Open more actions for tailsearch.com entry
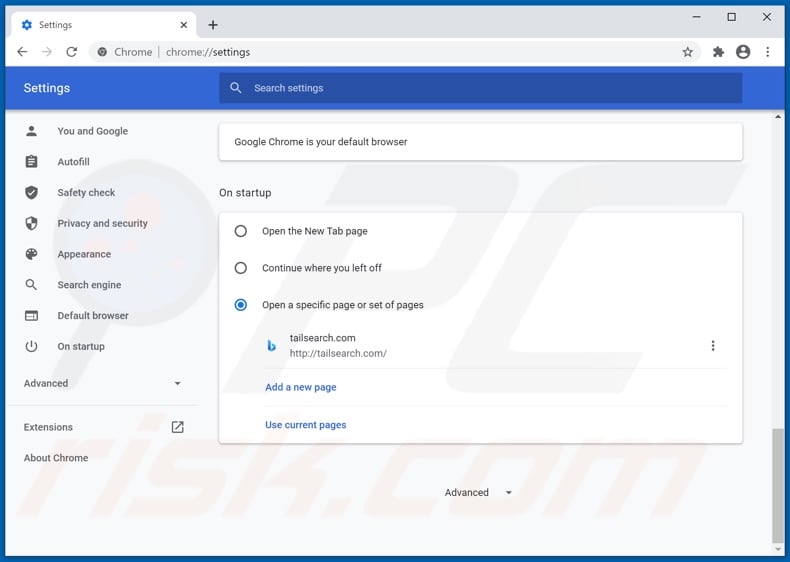 [x=712, y=346]
